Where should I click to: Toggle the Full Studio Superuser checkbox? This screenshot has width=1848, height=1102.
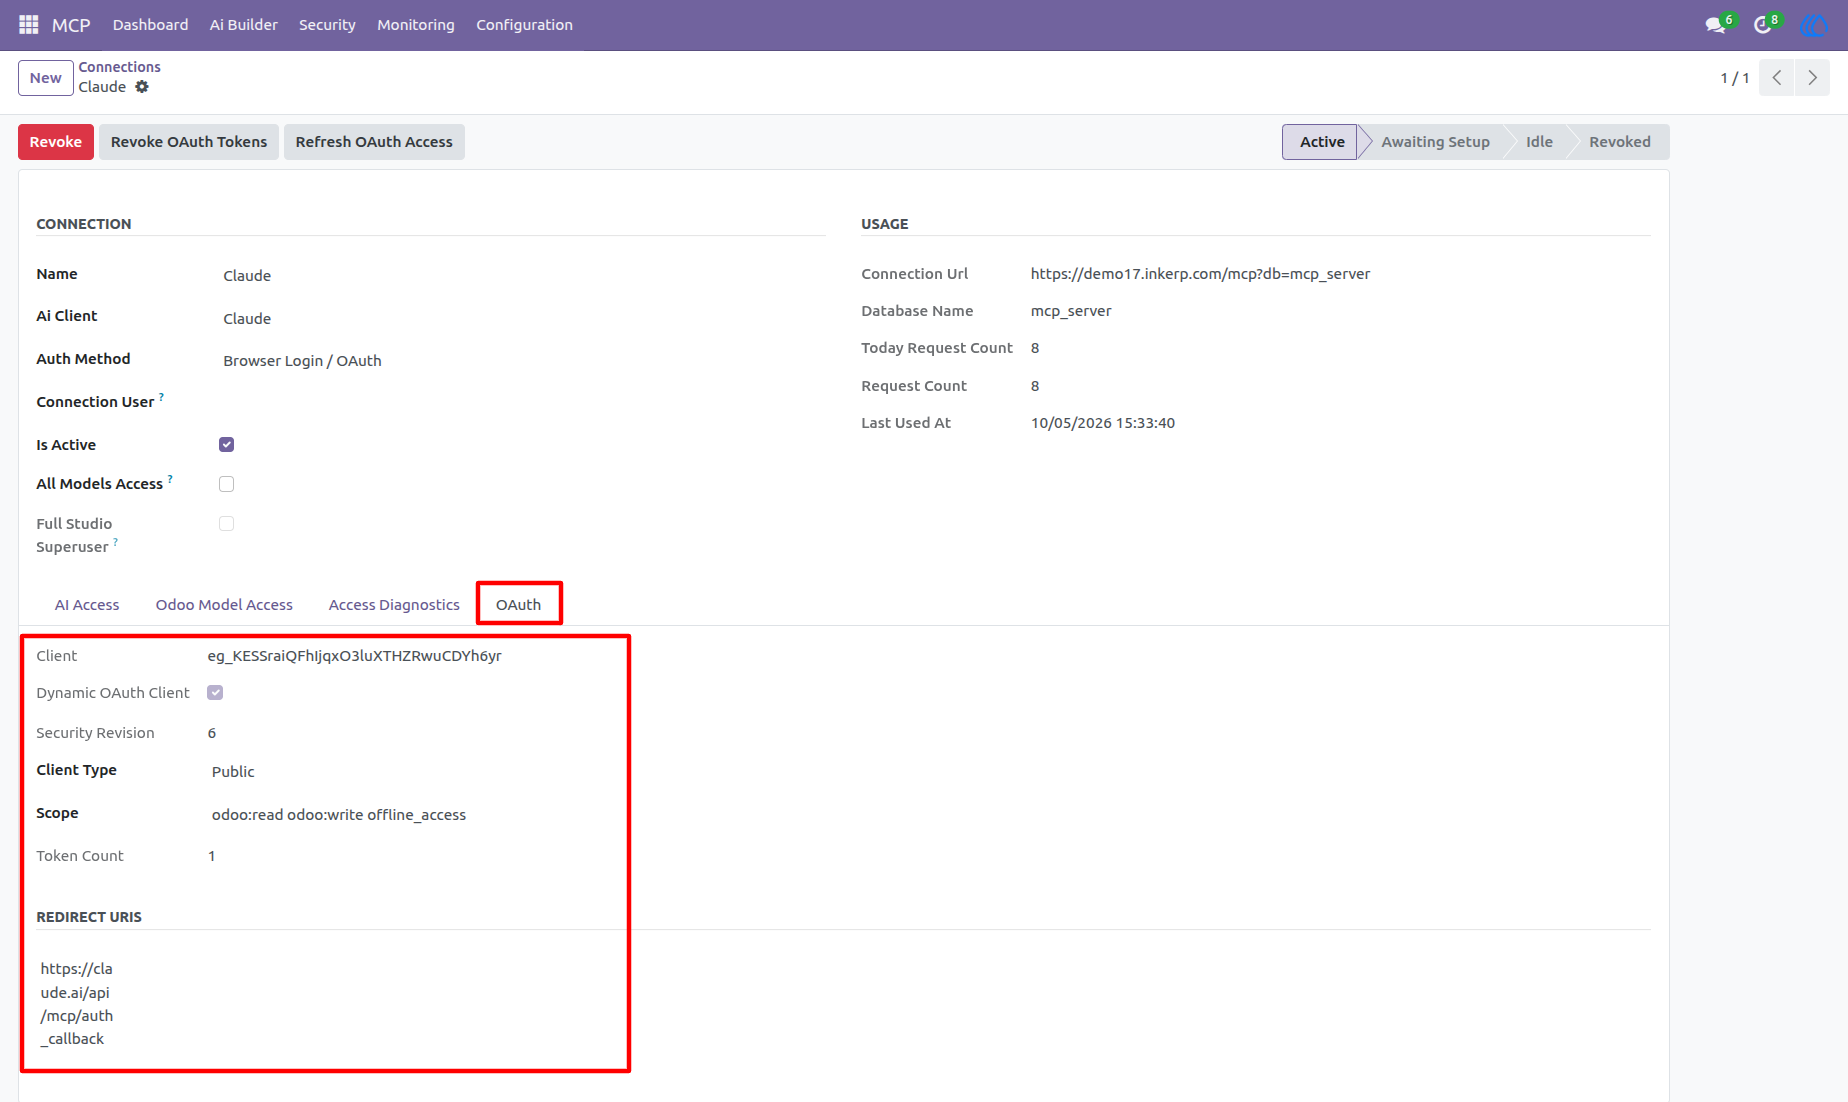(x=227, y=524)
